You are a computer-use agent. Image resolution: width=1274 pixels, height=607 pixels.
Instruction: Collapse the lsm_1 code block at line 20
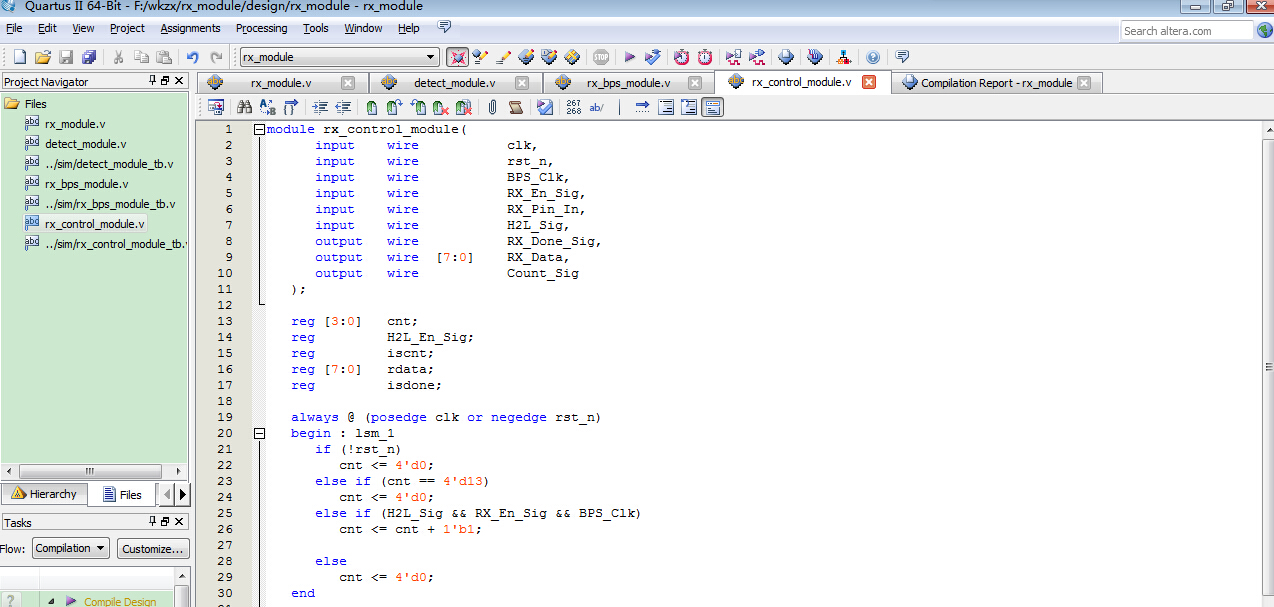(x=260, y=433)
